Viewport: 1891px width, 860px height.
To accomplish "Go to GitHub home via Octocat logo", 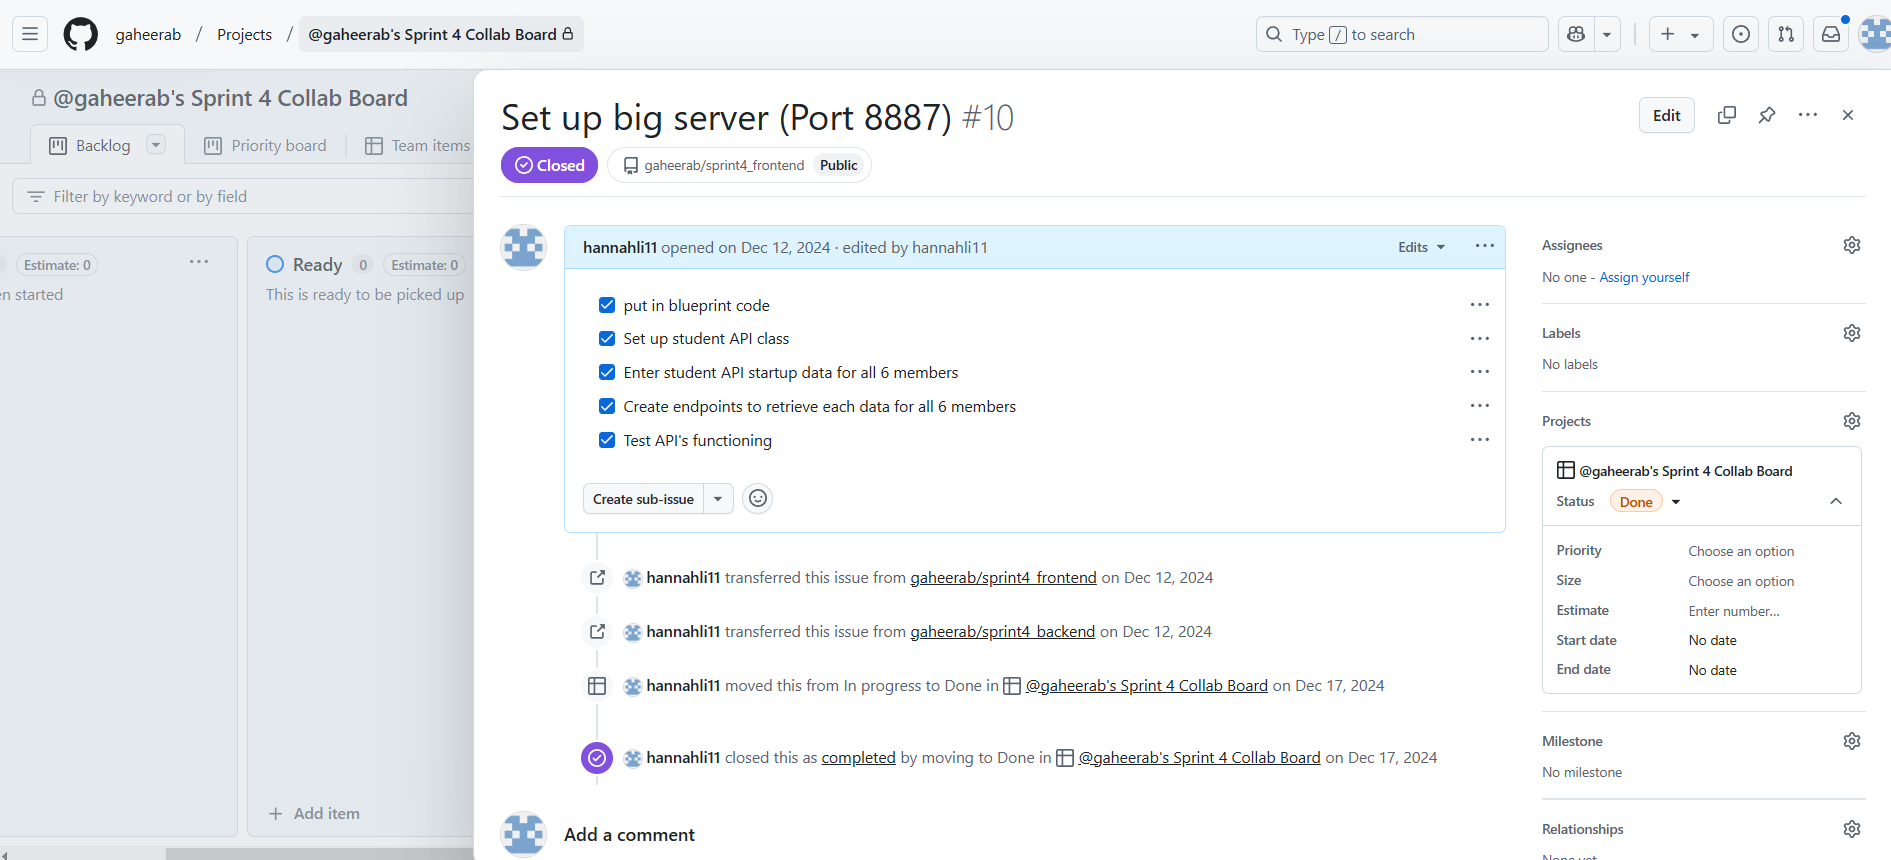I will [81, 34].
